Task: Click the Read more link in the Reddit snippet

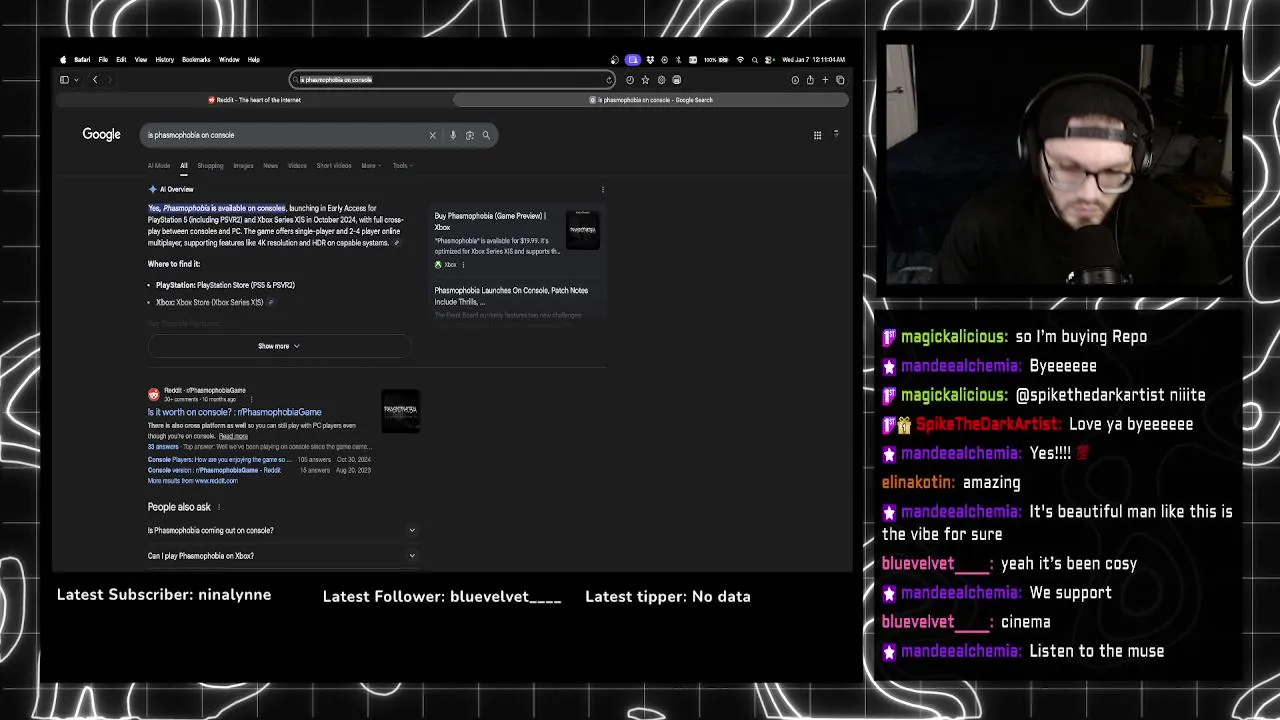Action: click(x=233, y=436)
